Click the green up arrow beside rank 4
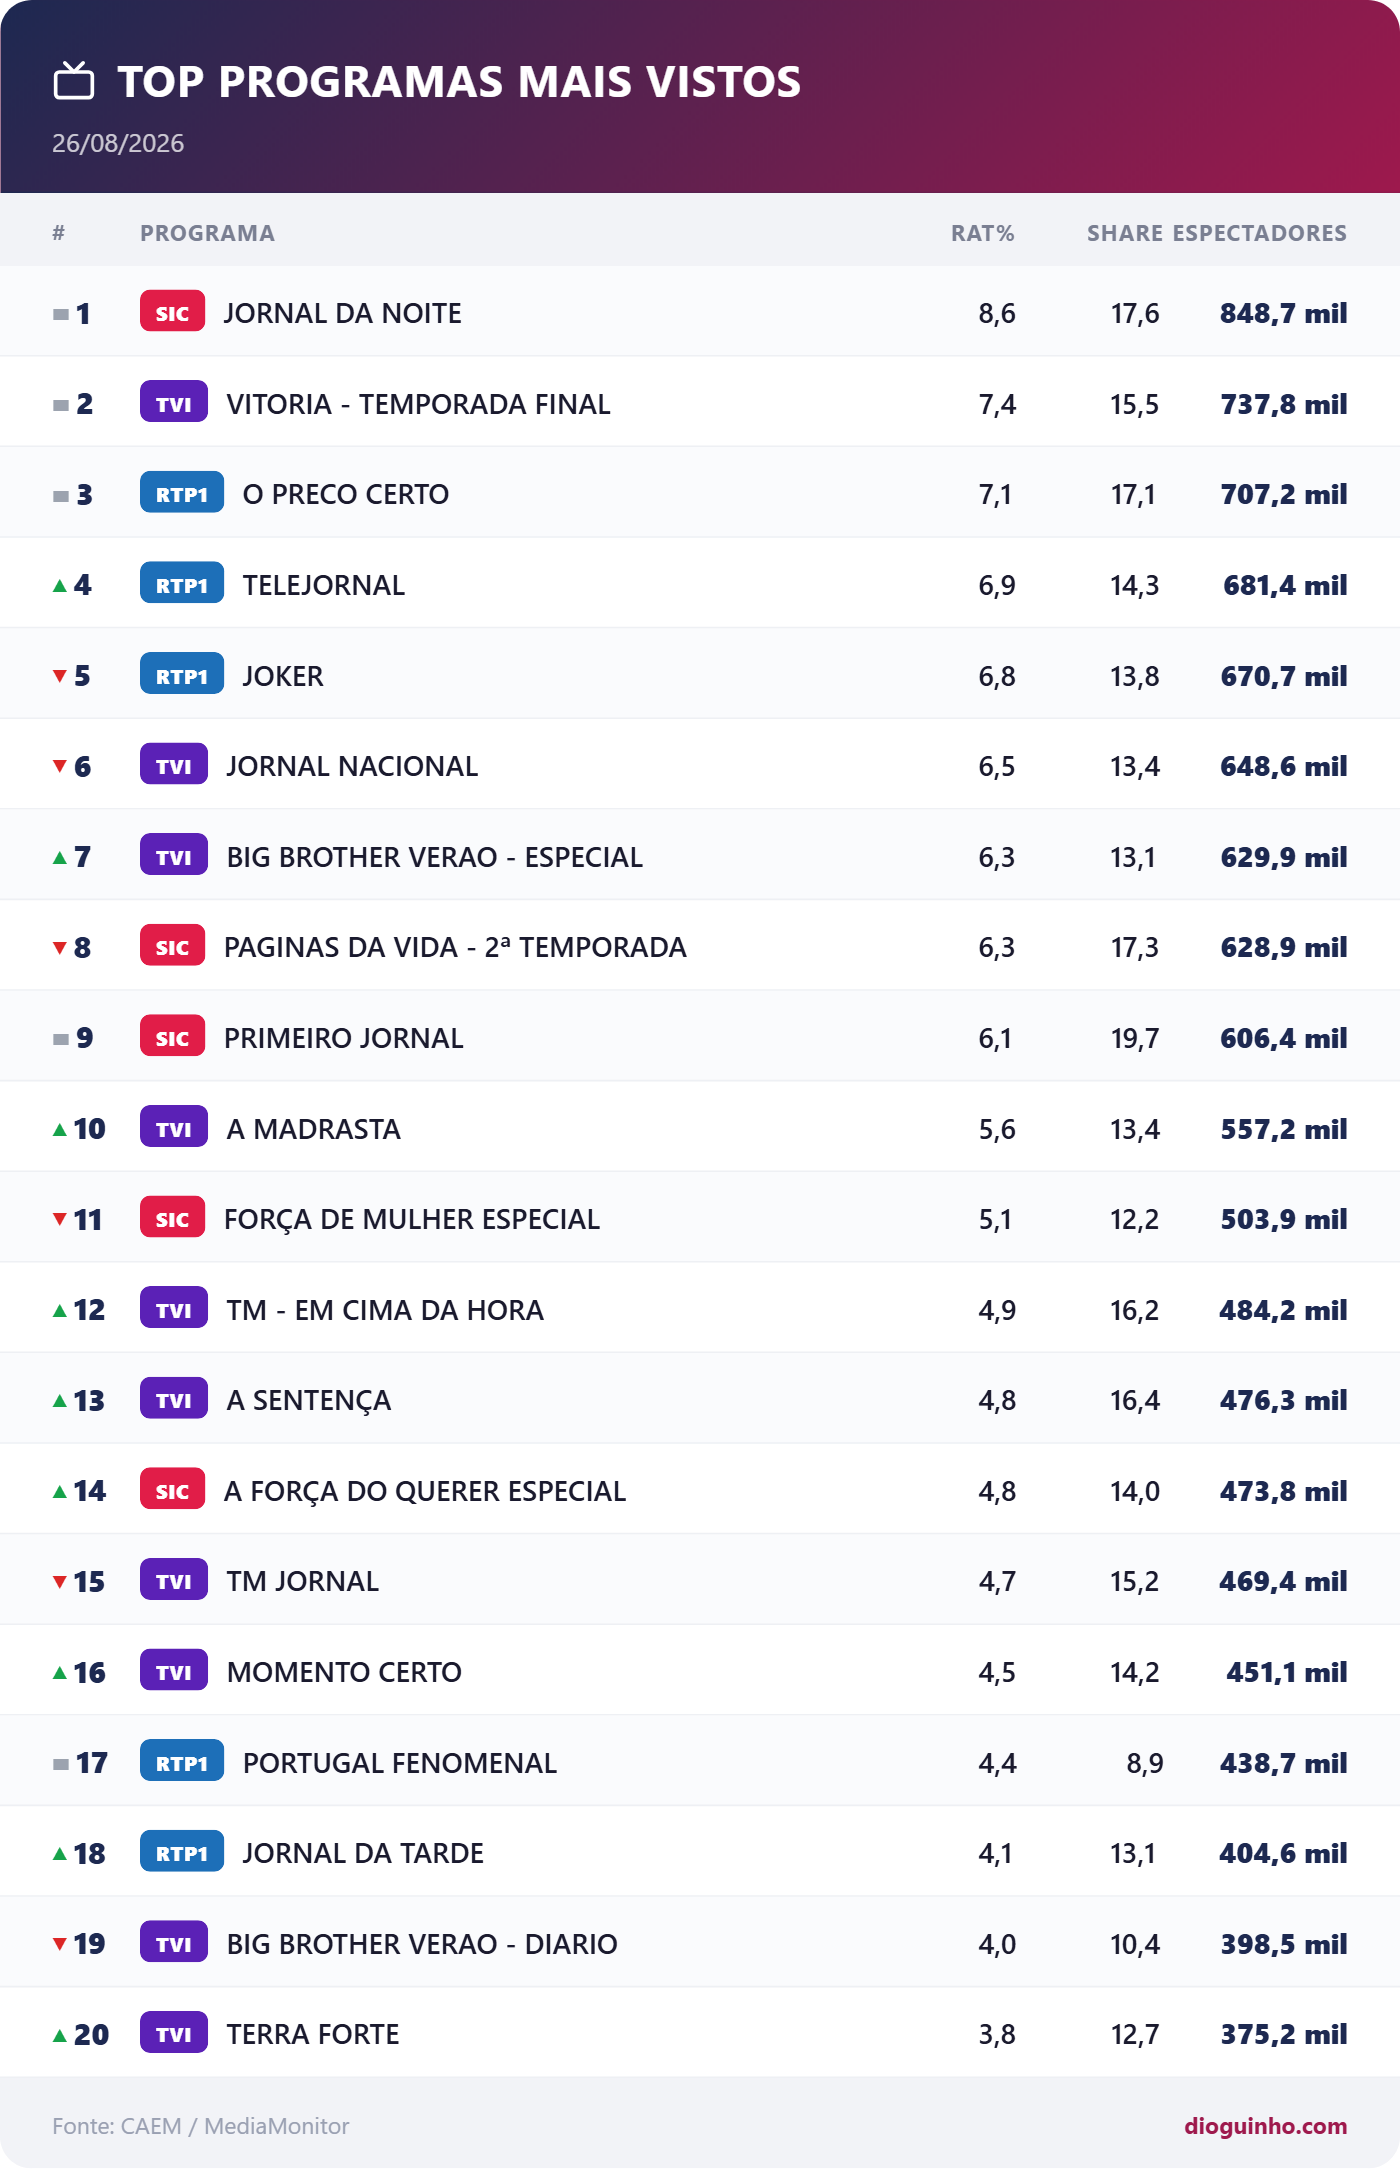1400x2170 pixels. pos(60,585)
